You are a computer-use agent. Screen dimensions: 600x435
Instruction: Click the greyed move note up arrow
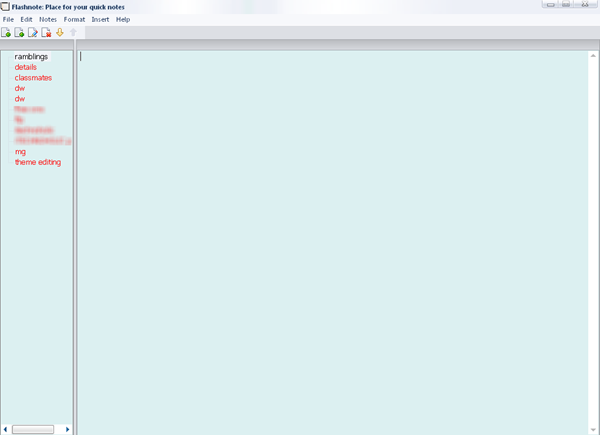[73, 32]
